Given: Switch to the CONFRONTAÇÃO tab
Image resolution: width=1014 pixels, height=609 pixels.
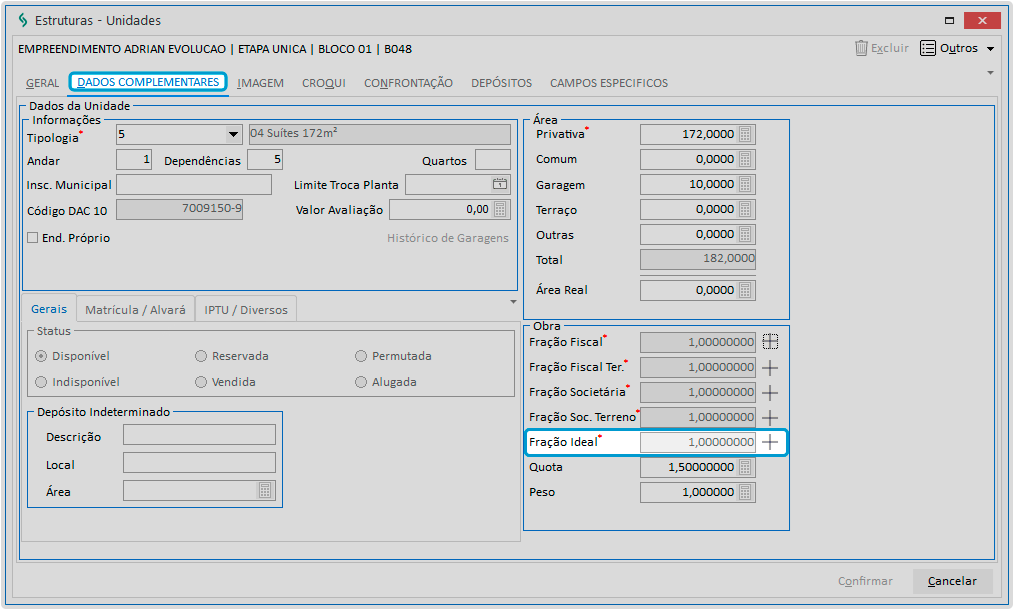Looking at the screenshot, I should pyautogui.click(x=408, y=83).
